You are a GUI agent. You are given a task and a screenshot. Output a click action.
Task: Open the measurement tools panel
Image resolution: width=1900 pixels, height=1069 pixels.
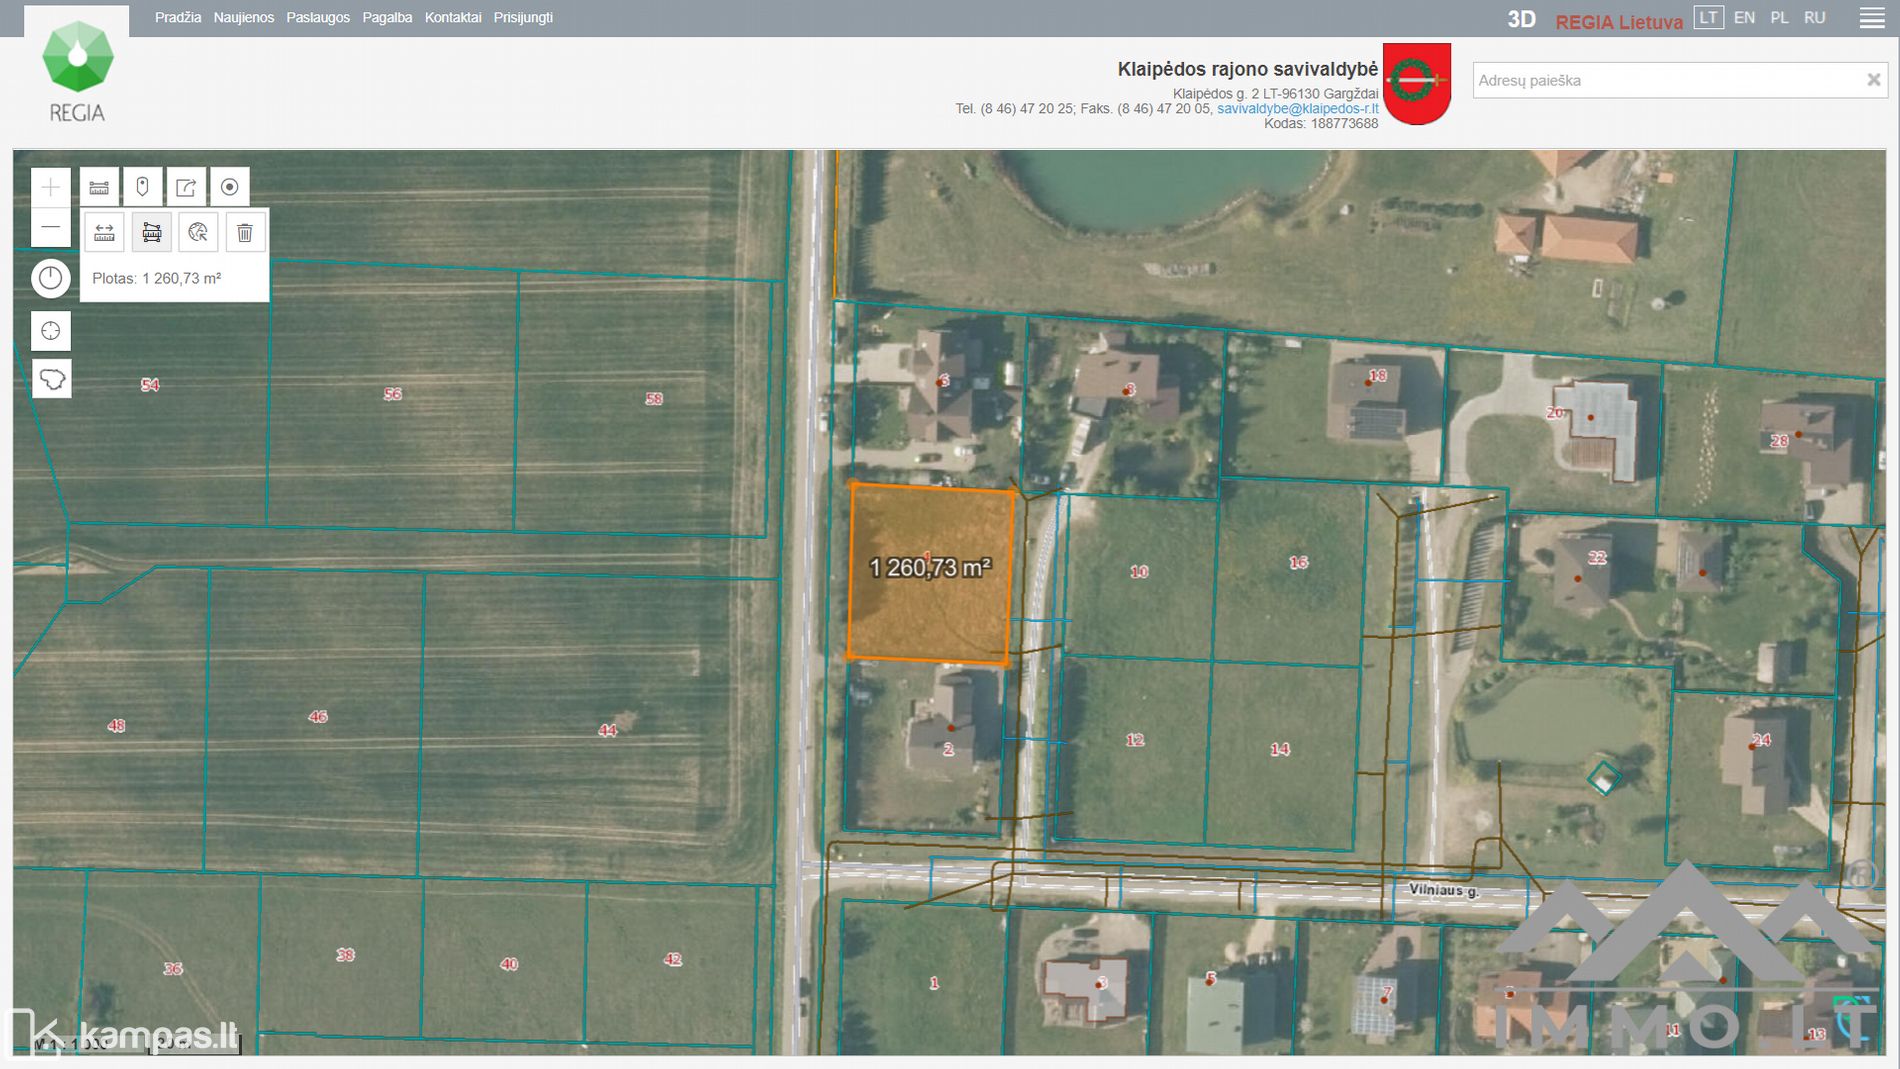pos(99,187)
